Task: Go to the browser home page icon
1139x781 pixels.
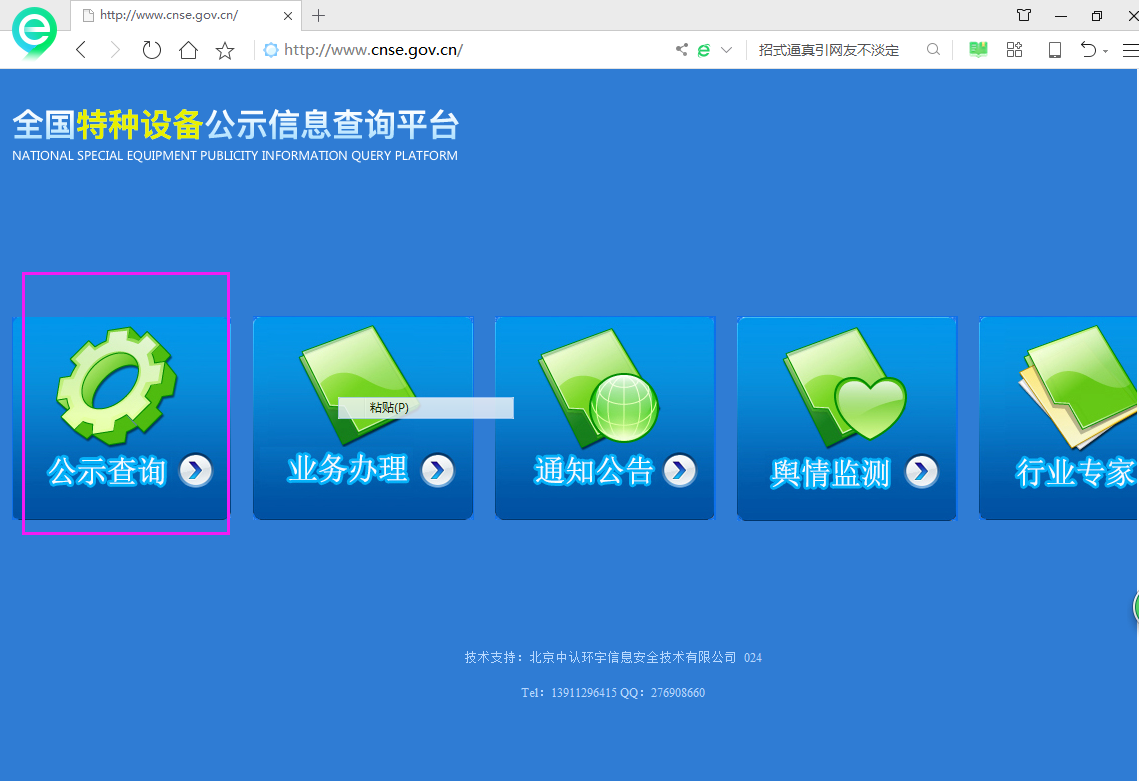Action: pyautogui.click(x=188, y=50)
